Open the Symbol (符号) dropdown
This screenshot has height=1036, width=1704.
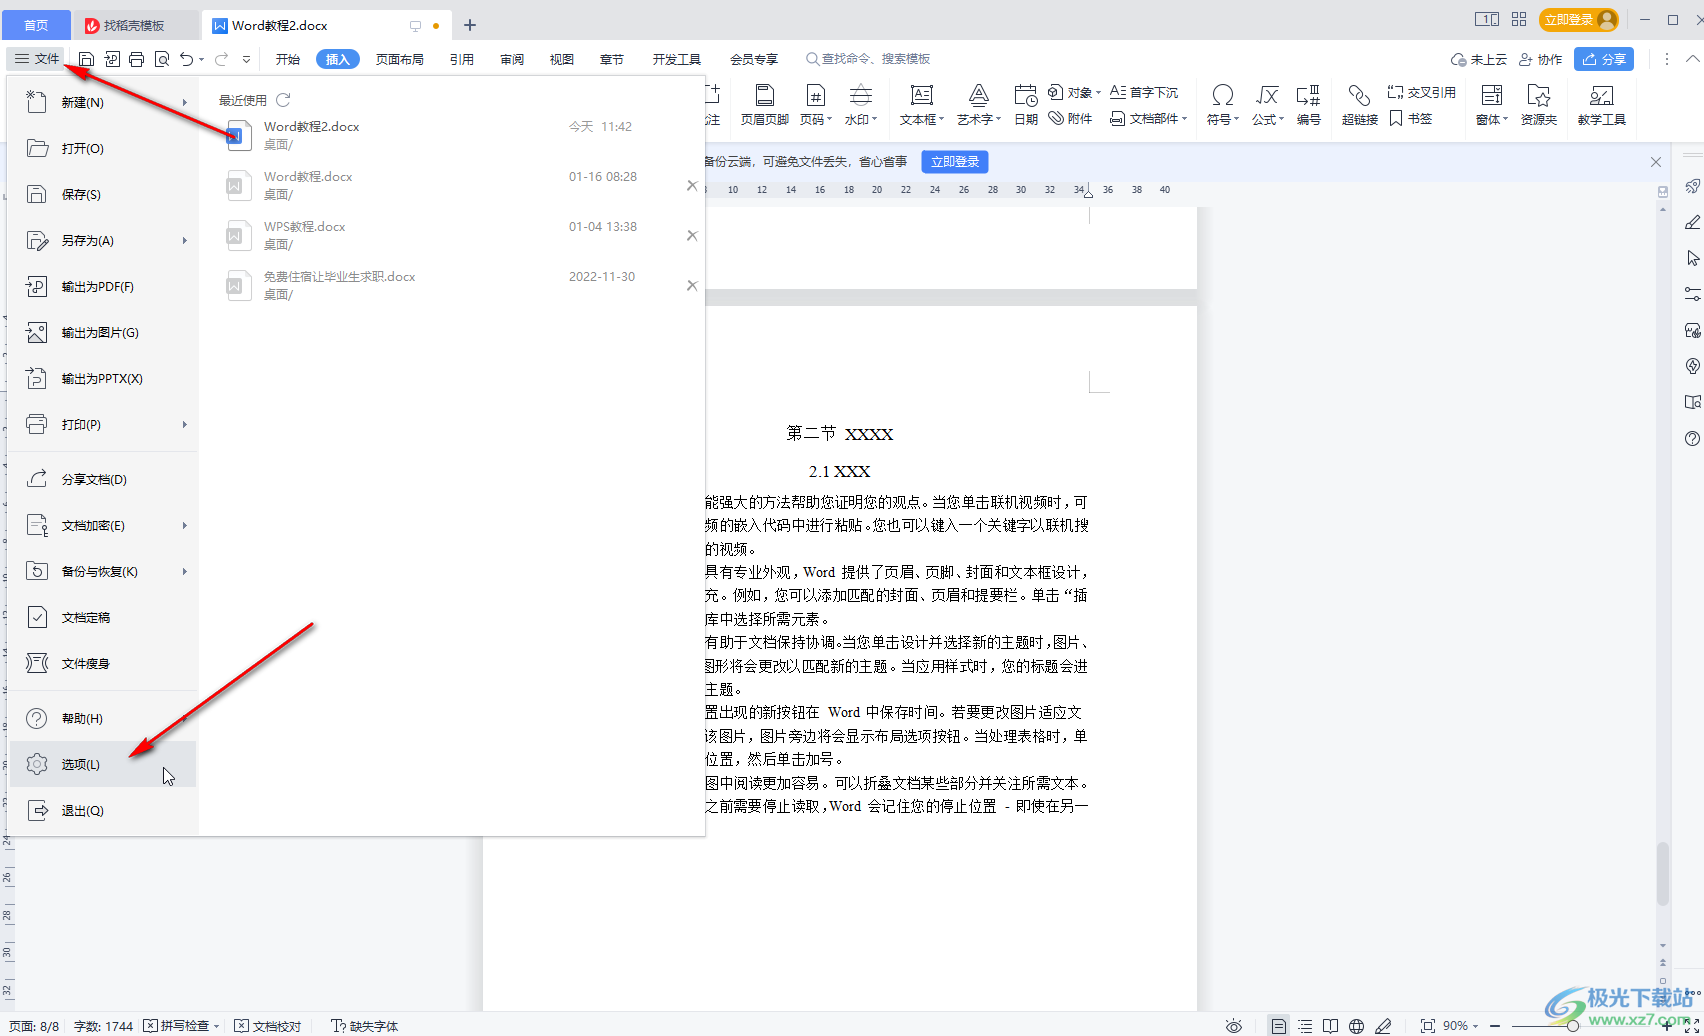[x=1222, y=119]
